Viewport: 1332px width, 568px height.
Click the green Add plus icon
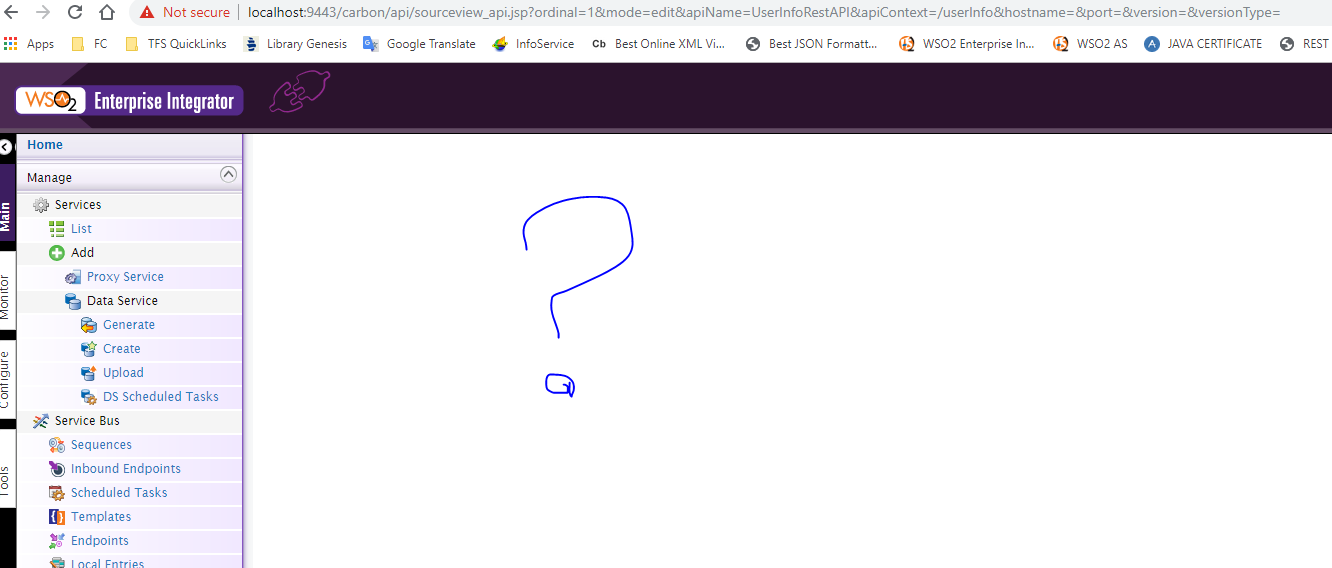(57, 253)
